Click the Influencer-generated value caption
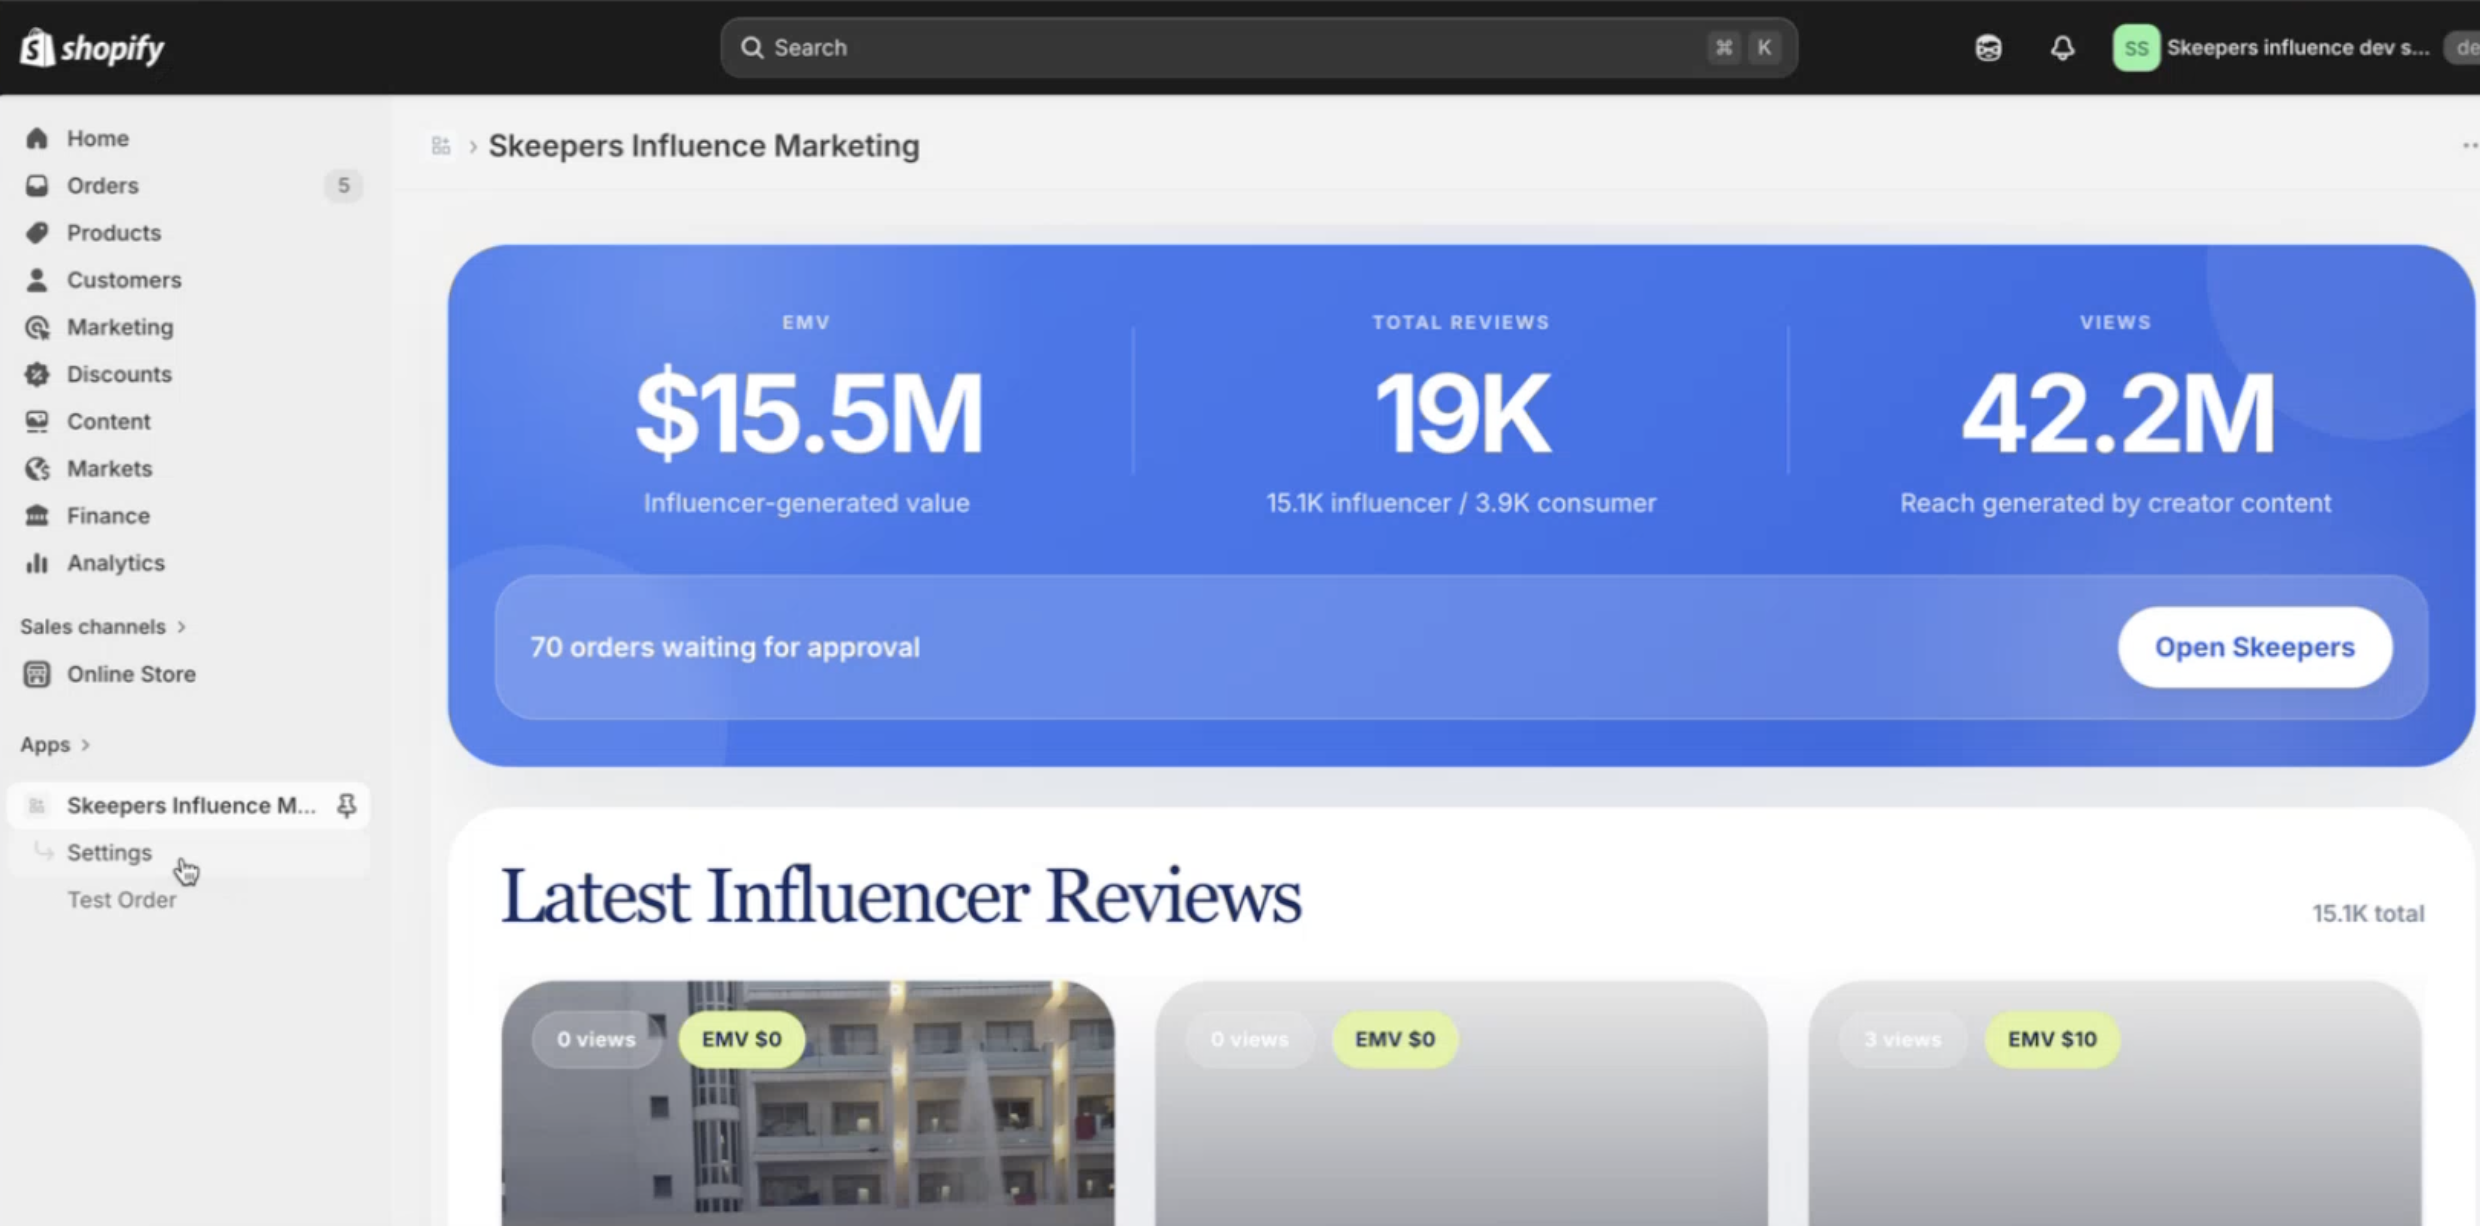The width and height of the screenshot is (2480, 1226). [807, 502]
